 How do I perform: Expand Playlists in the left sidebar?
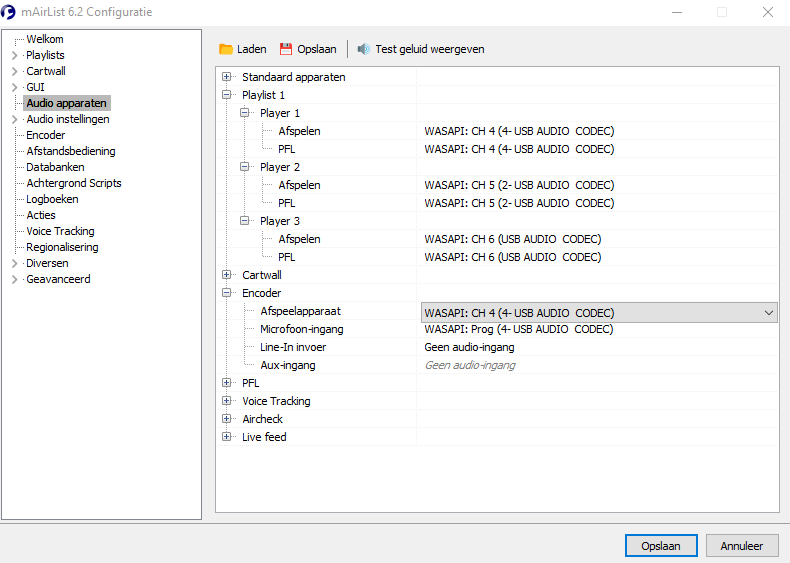click(14, 55)
